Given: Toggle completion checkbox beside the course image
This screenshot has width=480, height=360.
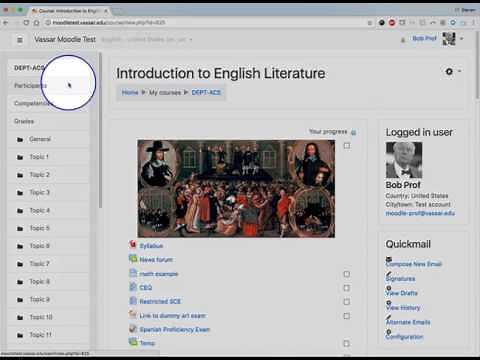Looking at the screenshot, I should click(x=347, y=146).
